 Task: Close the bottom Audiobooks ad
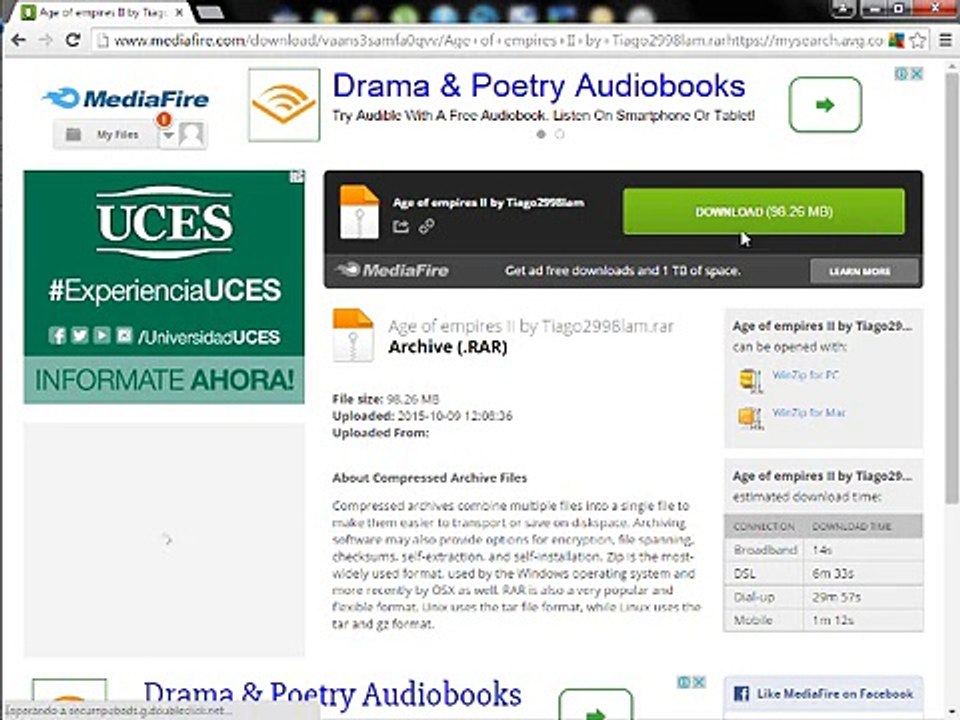click(x=699, y=682)
